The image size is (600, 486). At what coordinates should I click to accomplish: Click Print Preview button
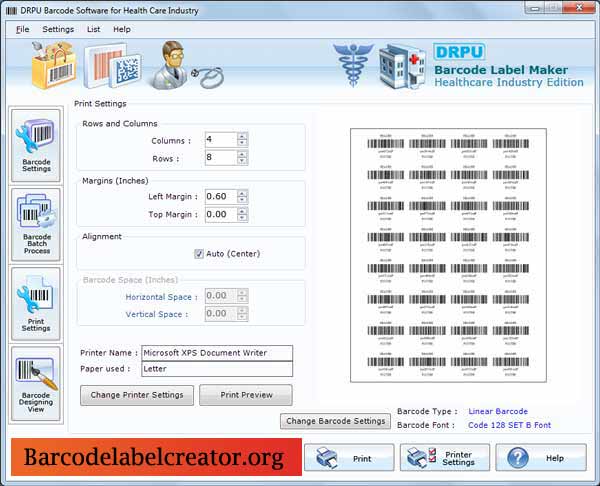pos(246,395)
